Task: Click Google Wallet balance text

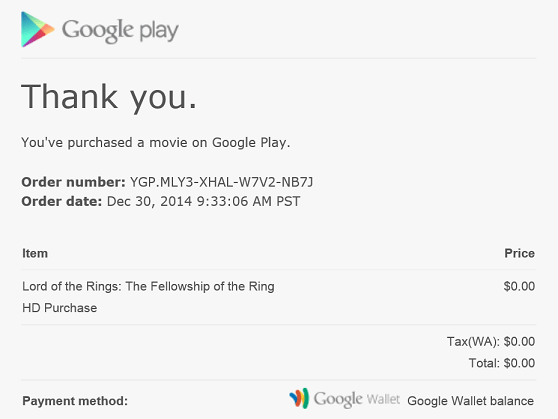Action: click(x=470, y=401)
